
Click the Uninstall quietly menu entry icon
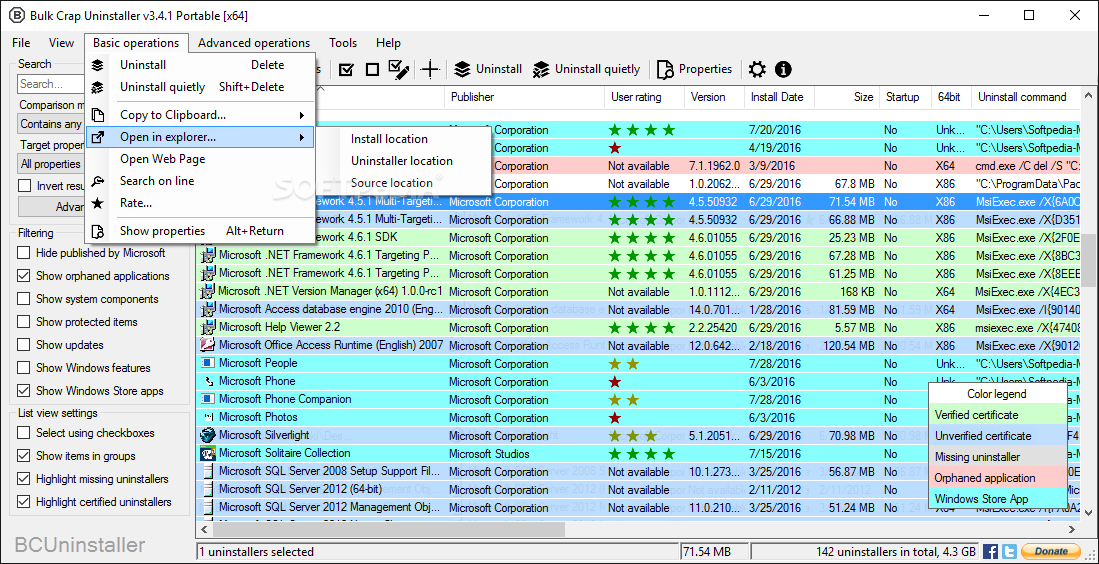[x=98, y=87]
